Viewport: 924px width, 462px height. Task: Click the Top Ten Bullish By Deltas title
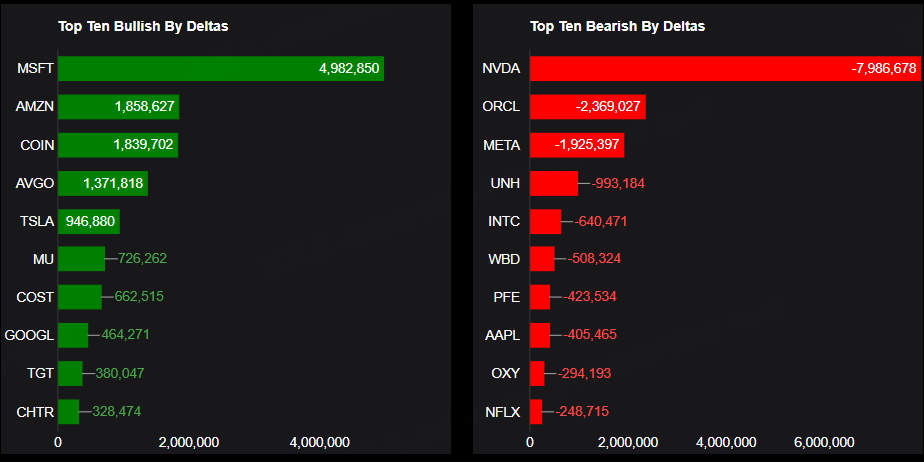coord(143,26)
